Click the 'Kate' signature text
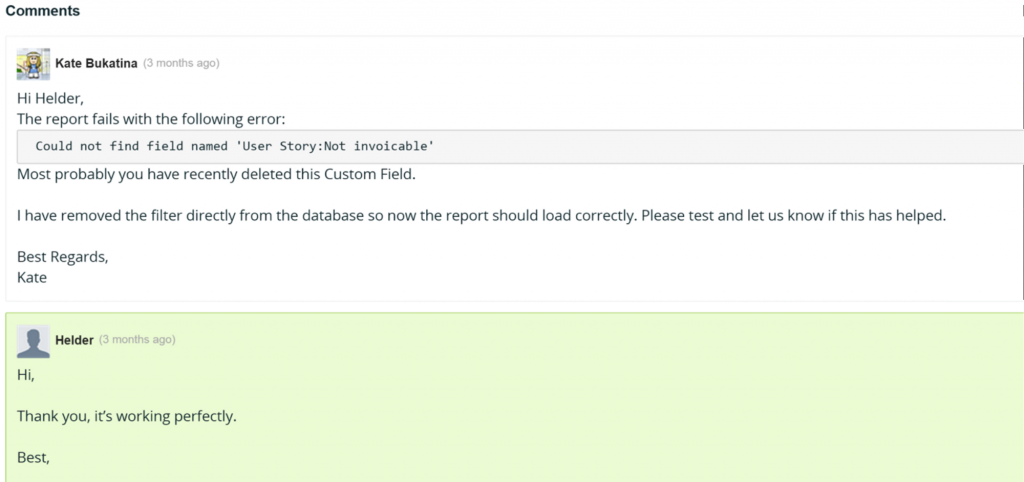The width and height of the screenshot is (1024, 482). (x=32, y=277)
